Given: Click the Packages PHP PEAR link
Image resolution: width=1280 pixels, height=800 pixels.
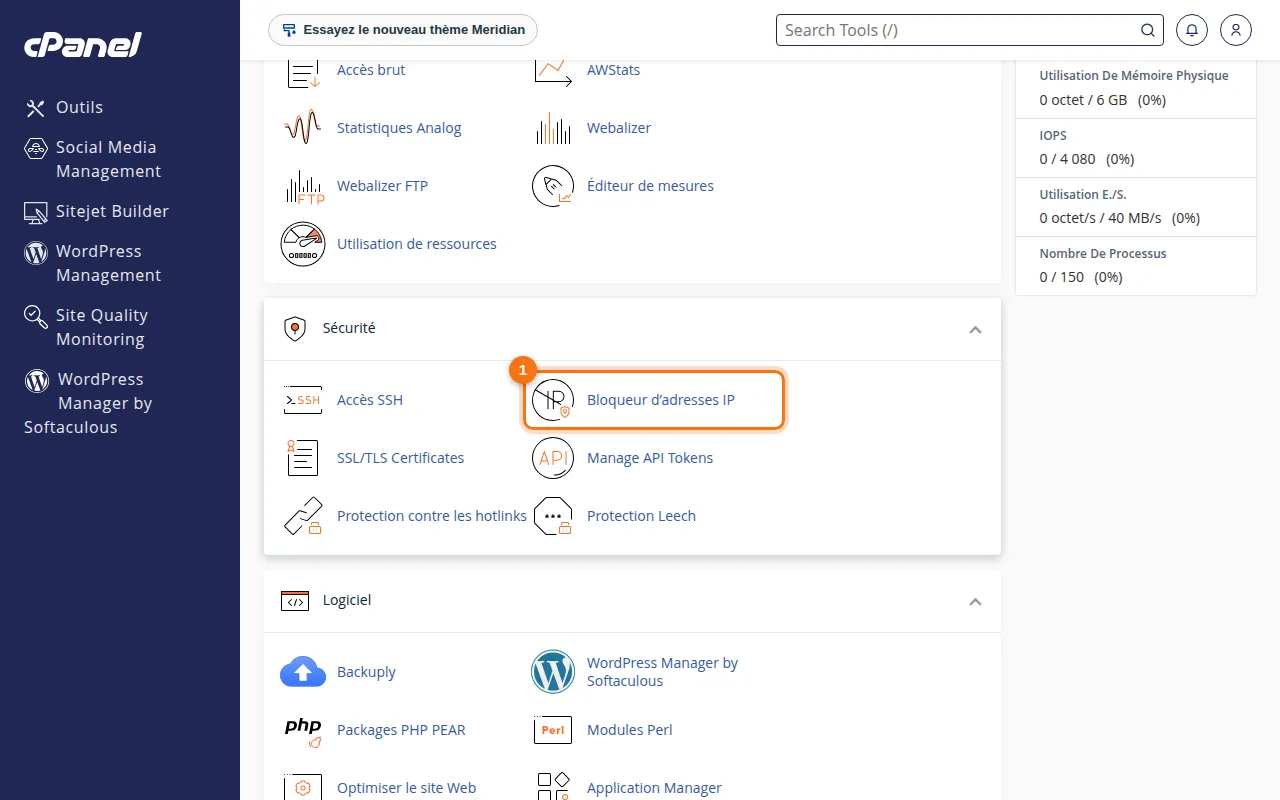Looking at the screenshot, I should [x=401, y=730].
